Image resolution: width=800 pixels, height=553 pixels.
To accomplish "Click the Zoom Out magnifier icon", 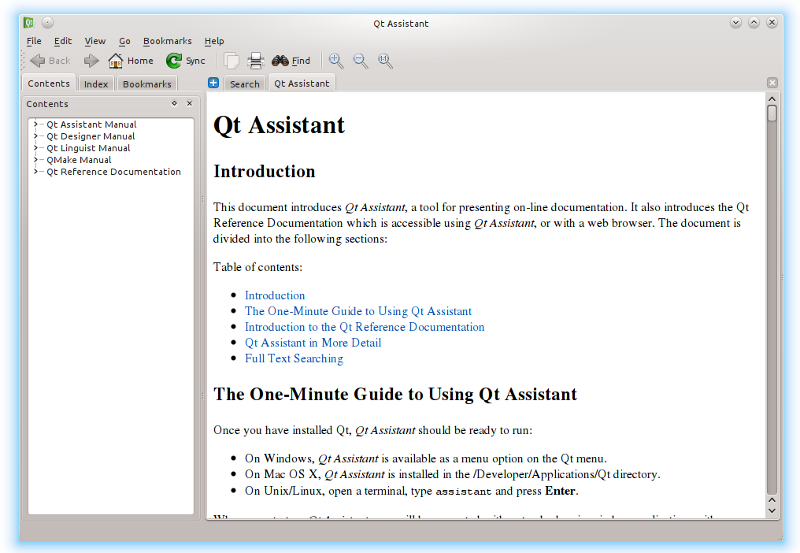I will (x=361, y=61).
